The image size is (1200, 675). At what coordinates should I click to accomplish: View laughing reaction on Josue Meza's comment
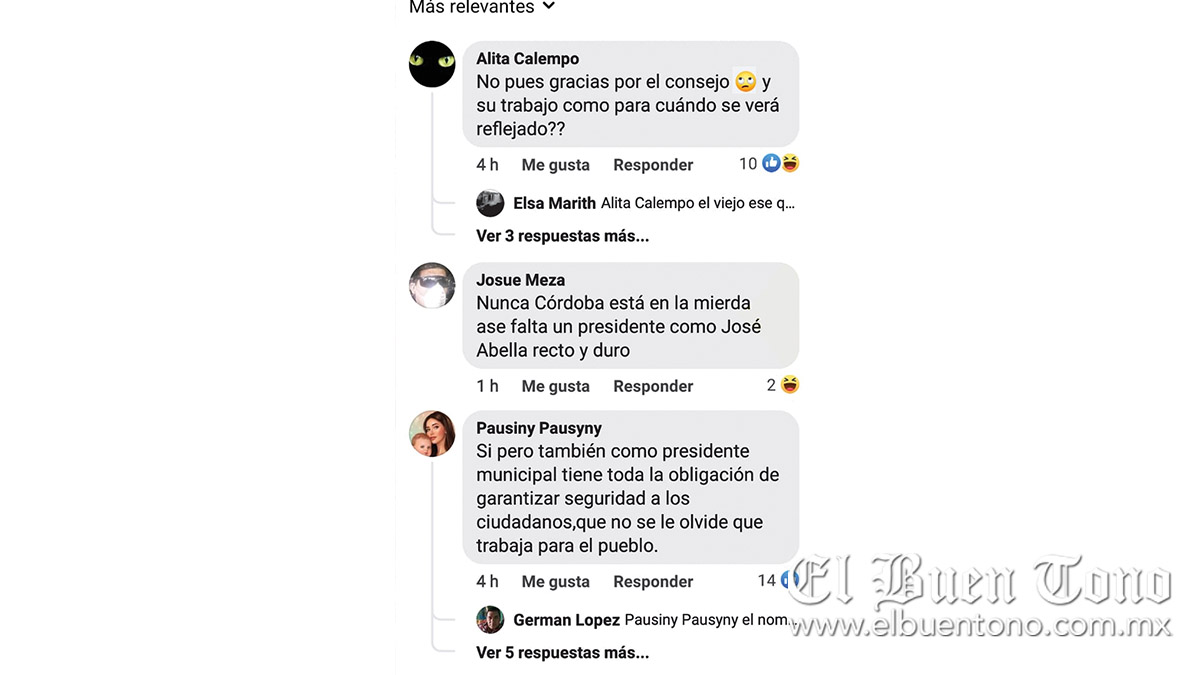(x=790, y=385)
